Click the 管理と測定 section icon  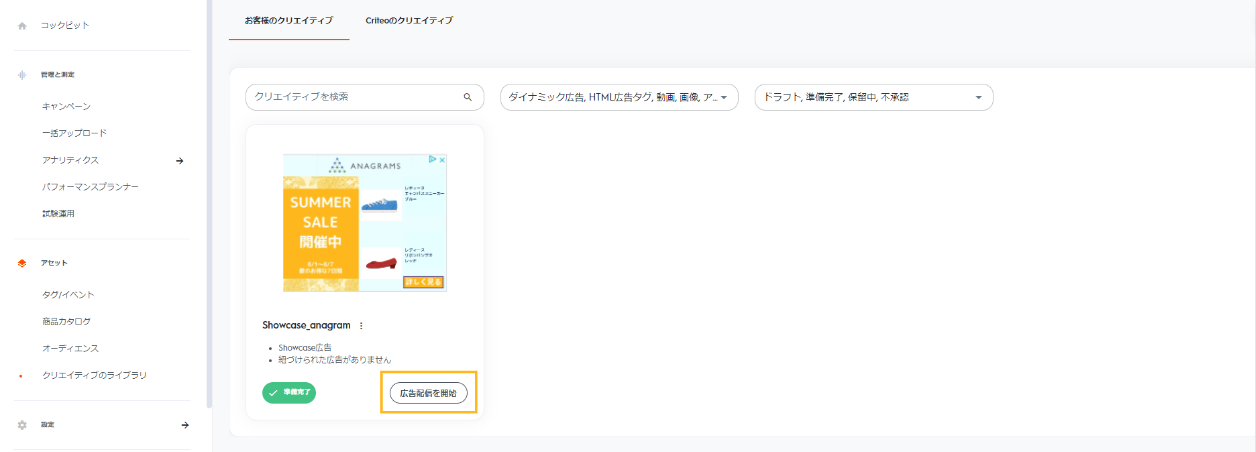[x=22, y=75]
